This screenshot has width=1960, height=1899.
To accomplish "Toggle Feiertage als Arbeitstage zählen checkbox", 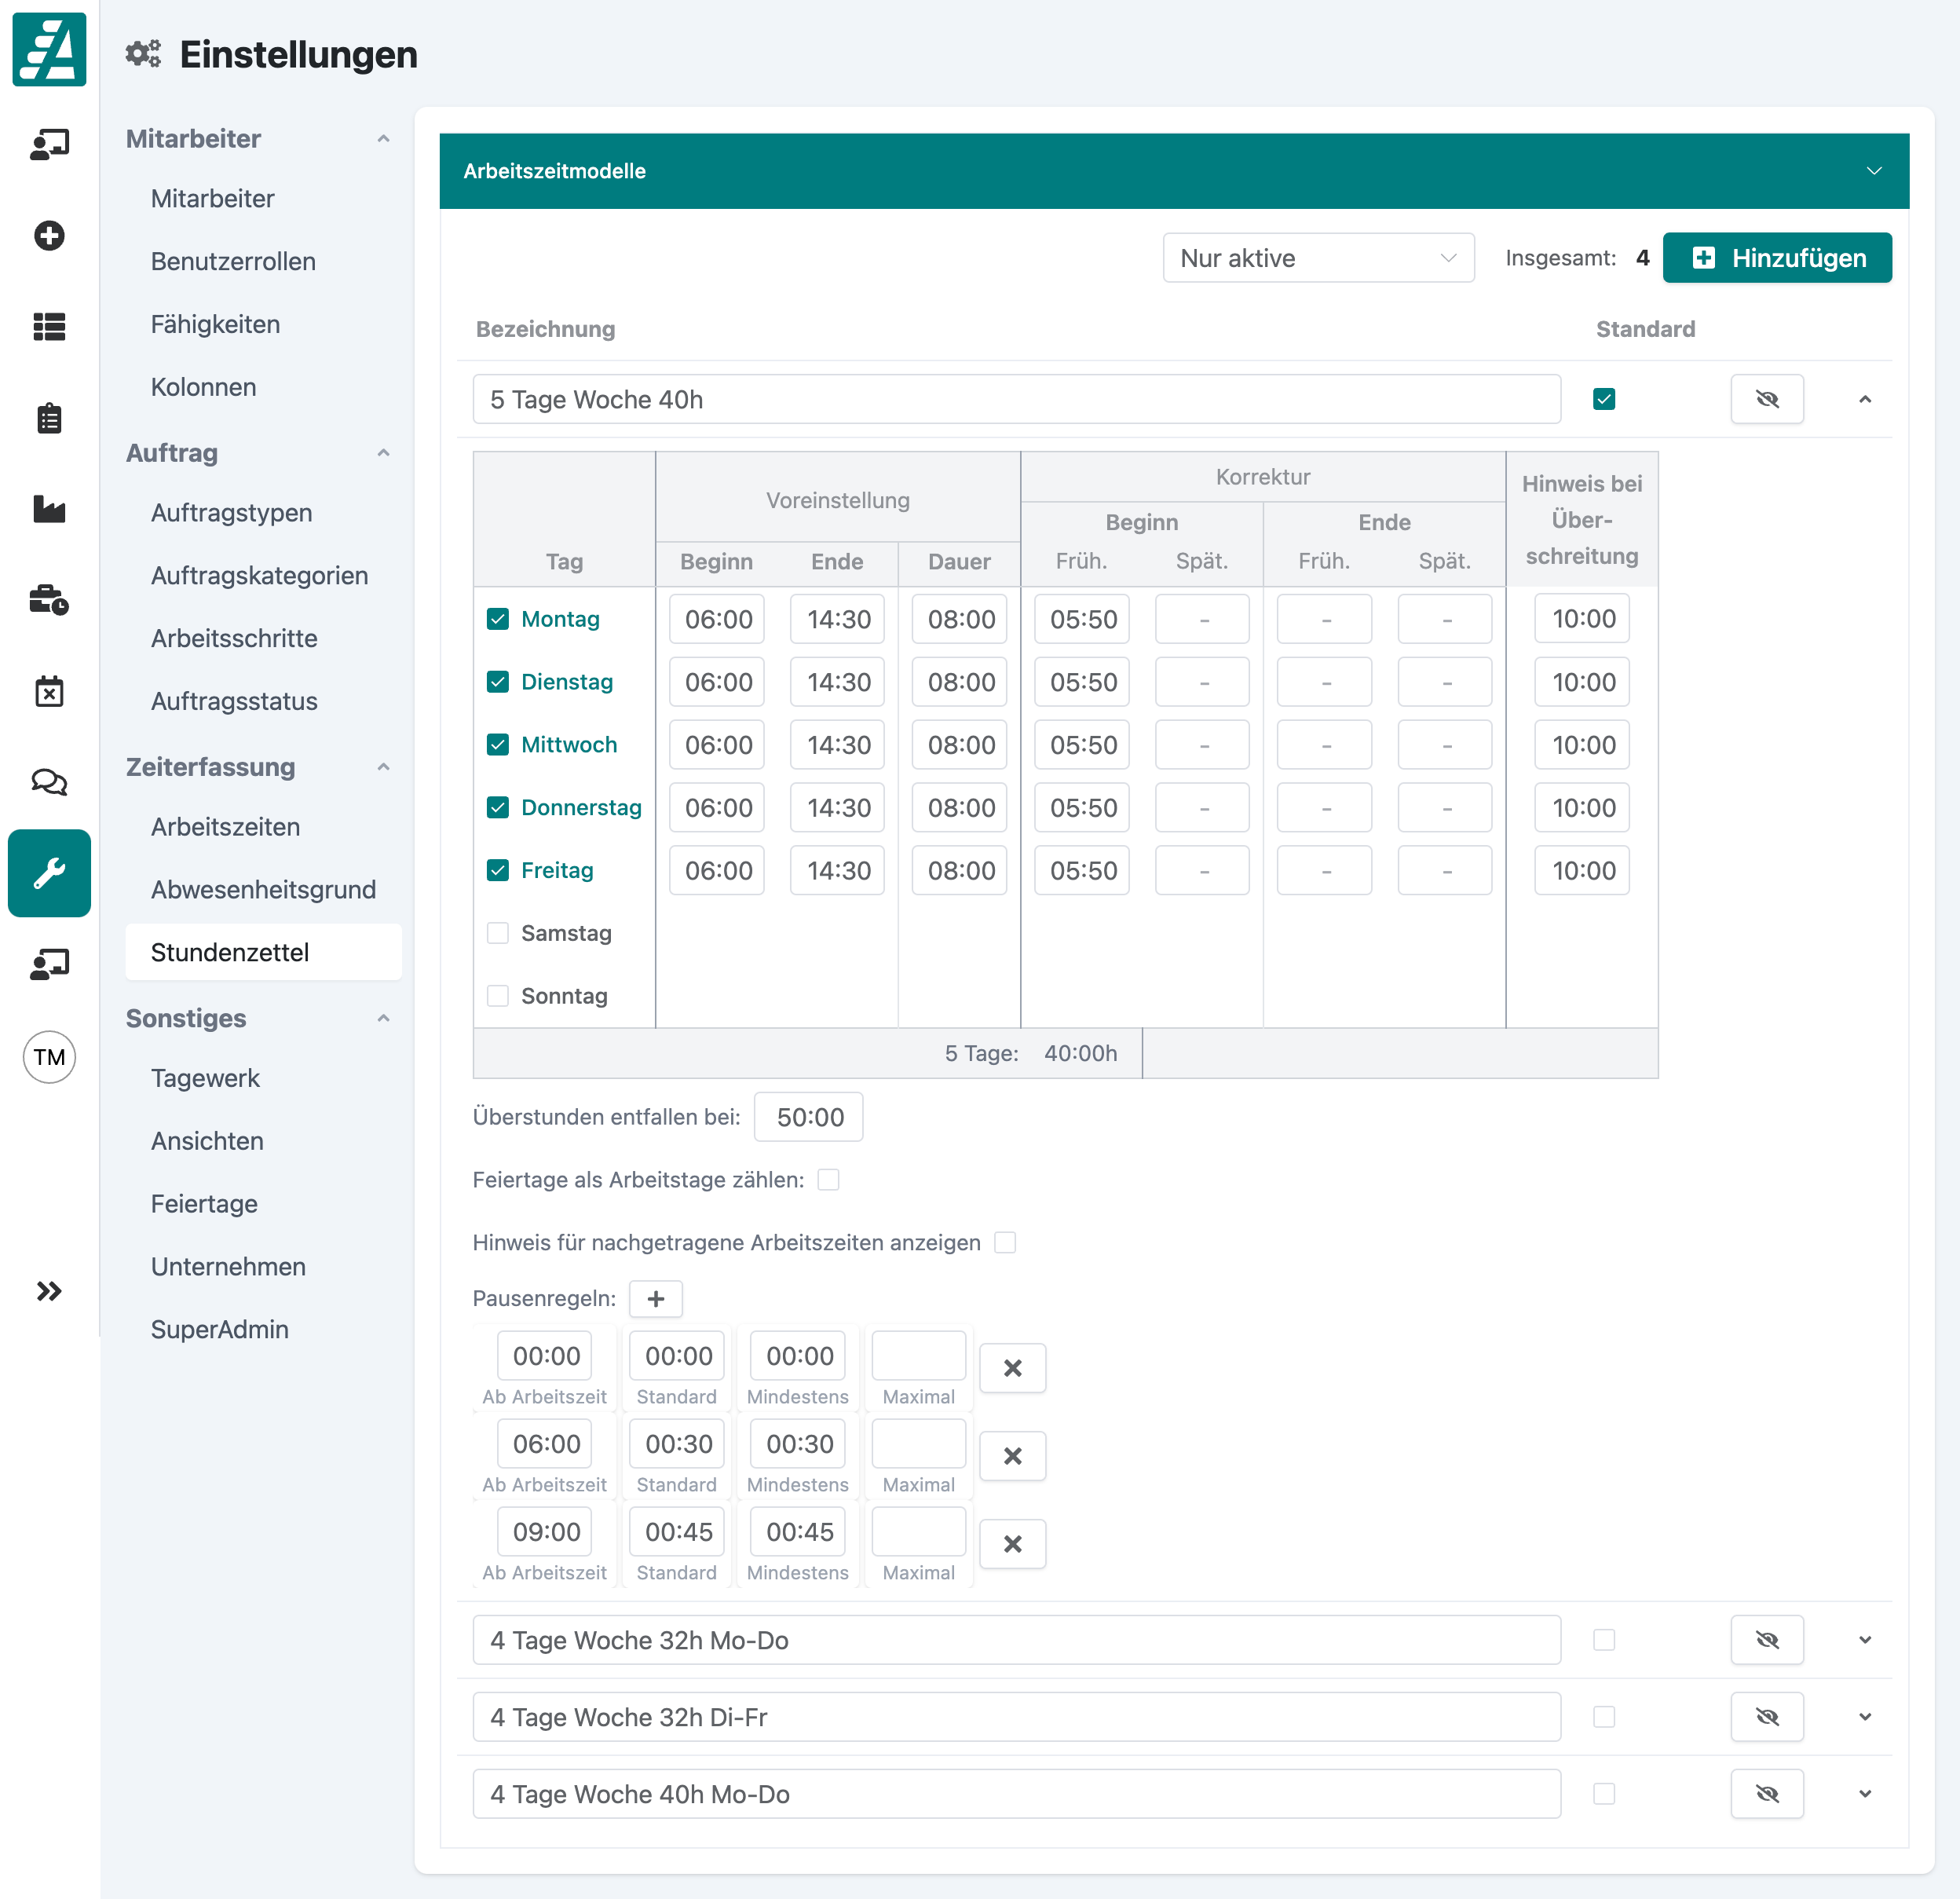I will click(x=828, y=1180).
